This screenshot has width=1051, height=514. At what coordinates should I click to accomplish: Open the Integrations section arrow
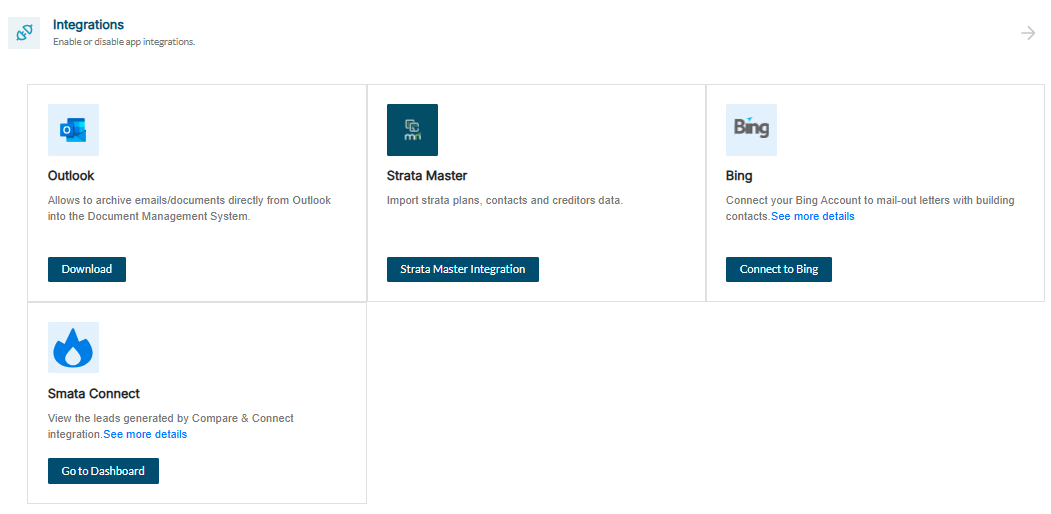click(x=1028, y=33)
